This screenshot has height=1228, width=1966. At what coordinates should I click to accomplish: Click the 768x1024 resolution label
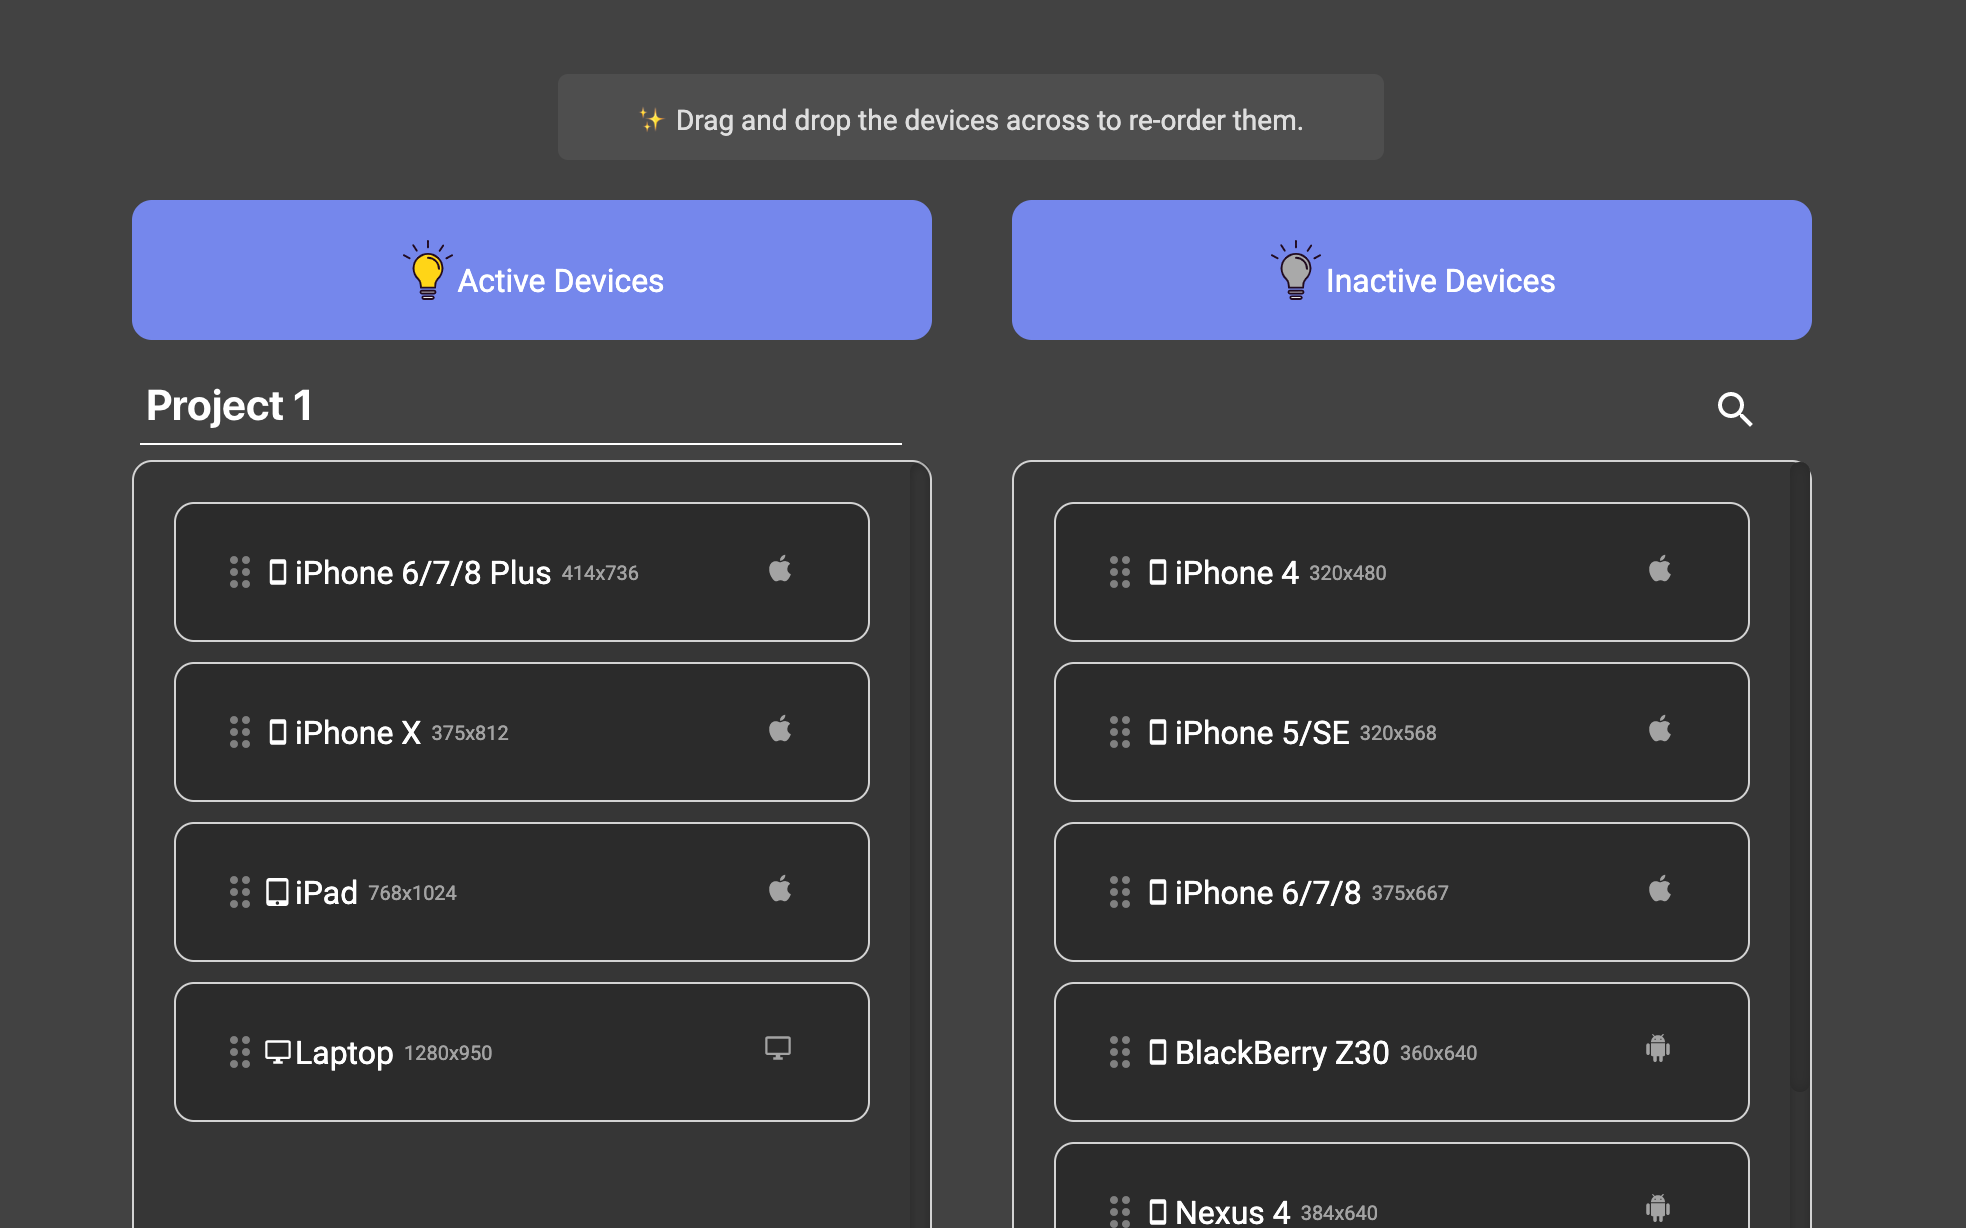[412, 893]
